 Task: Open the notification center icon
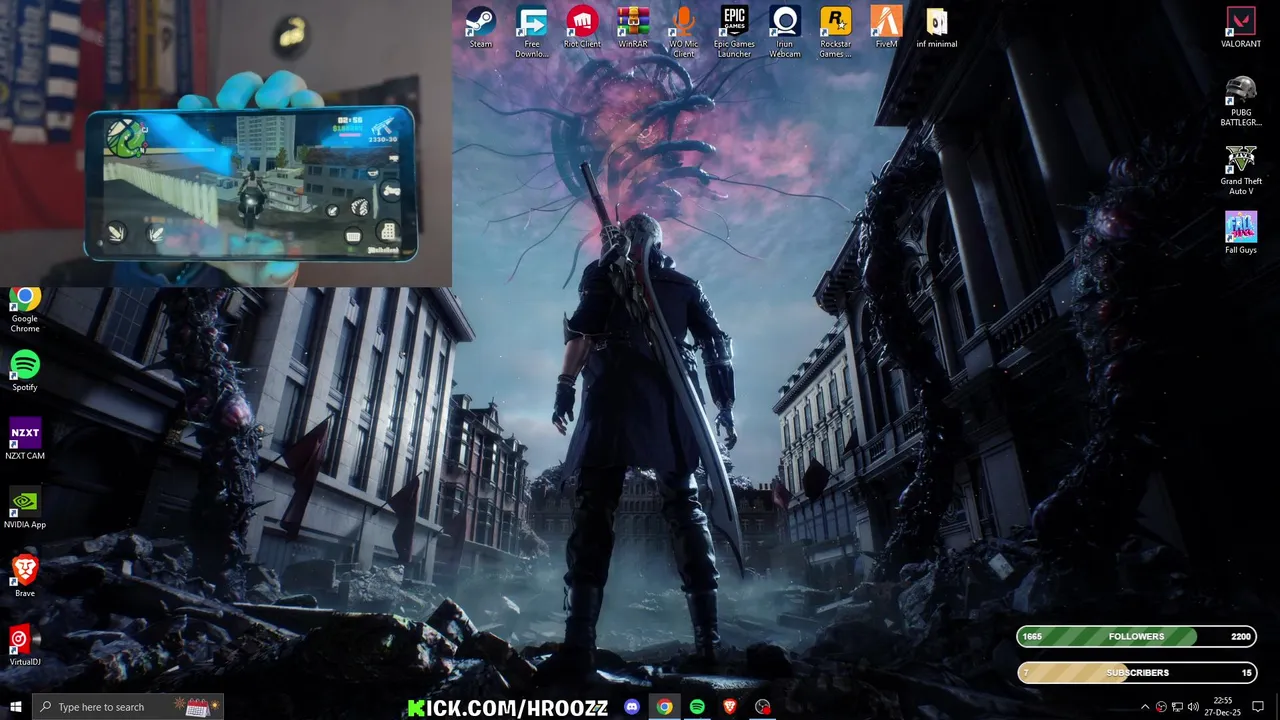(x=1258, y=707)
